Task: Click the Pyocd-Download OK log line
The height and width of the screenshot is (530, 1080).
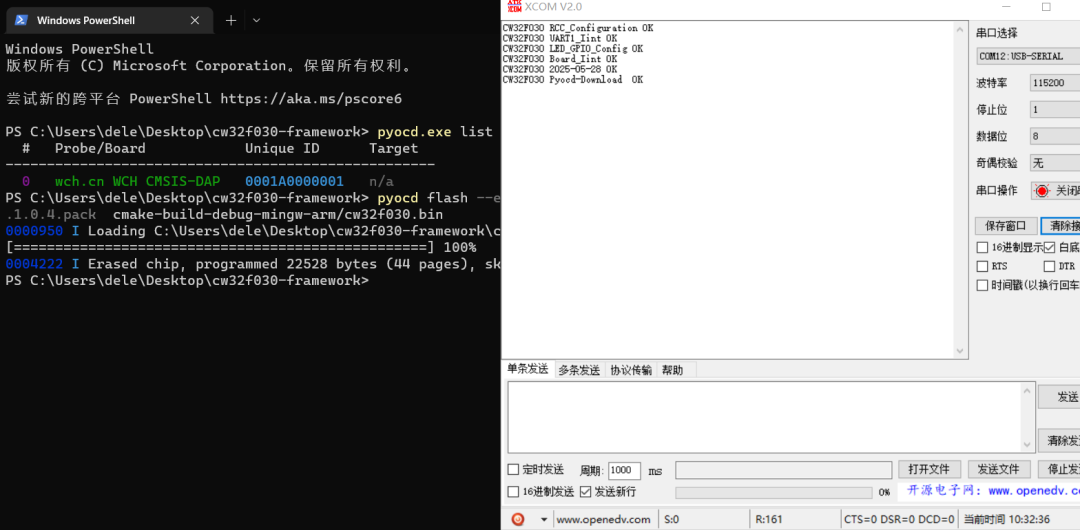Action: coord(572,80)
